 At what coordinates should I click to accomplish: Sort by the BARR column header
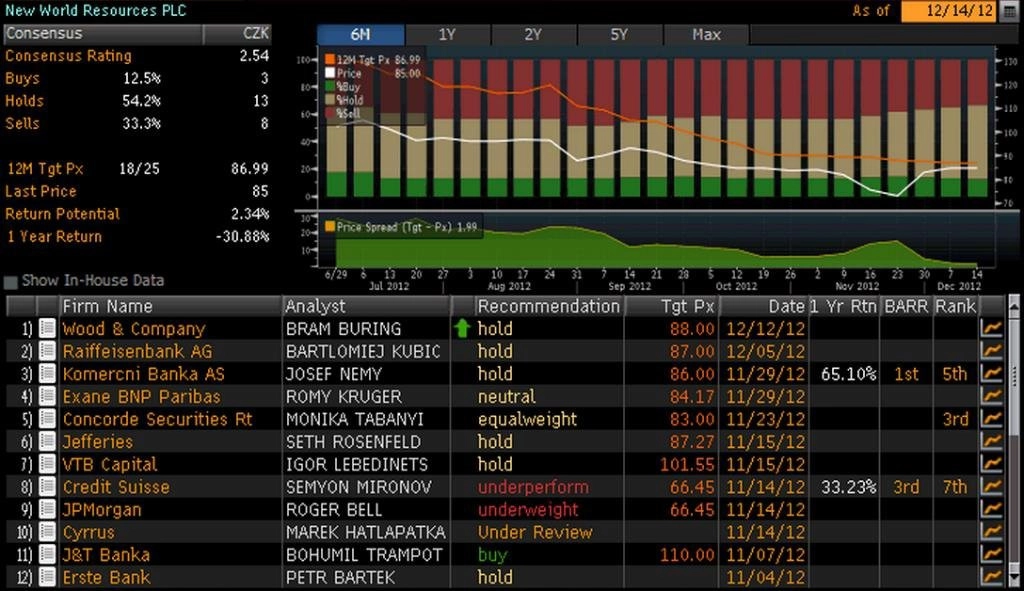(x=906, y=306)
